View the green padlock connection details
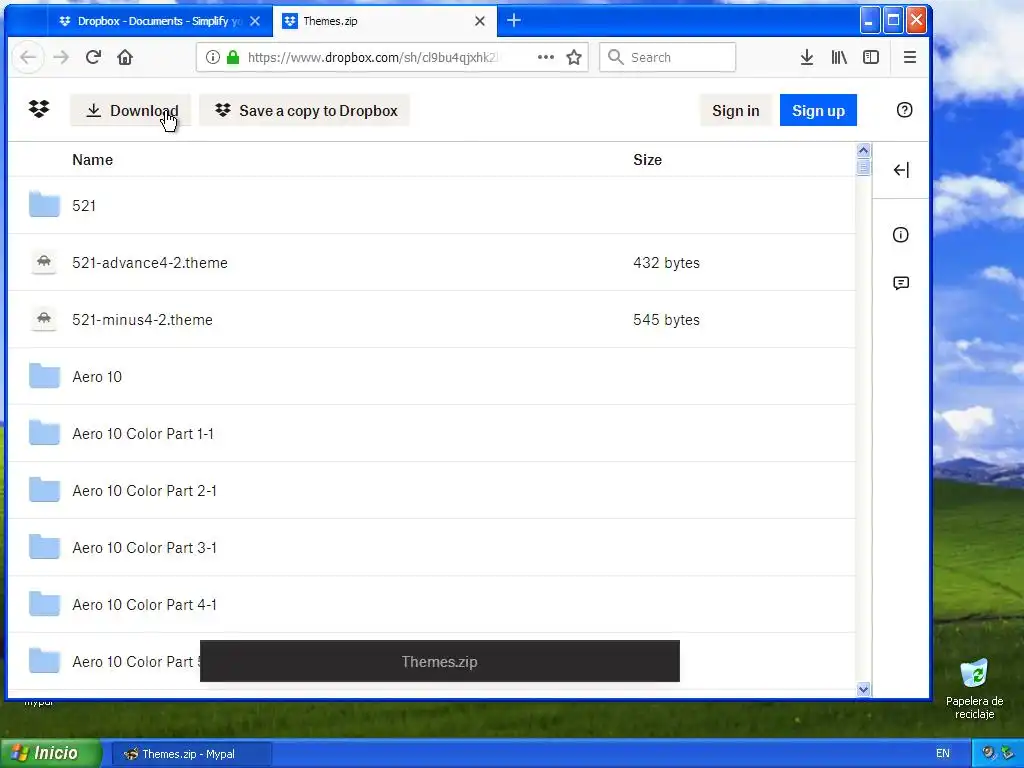This screenshot has height=768, width=1024. click(232, 57)
